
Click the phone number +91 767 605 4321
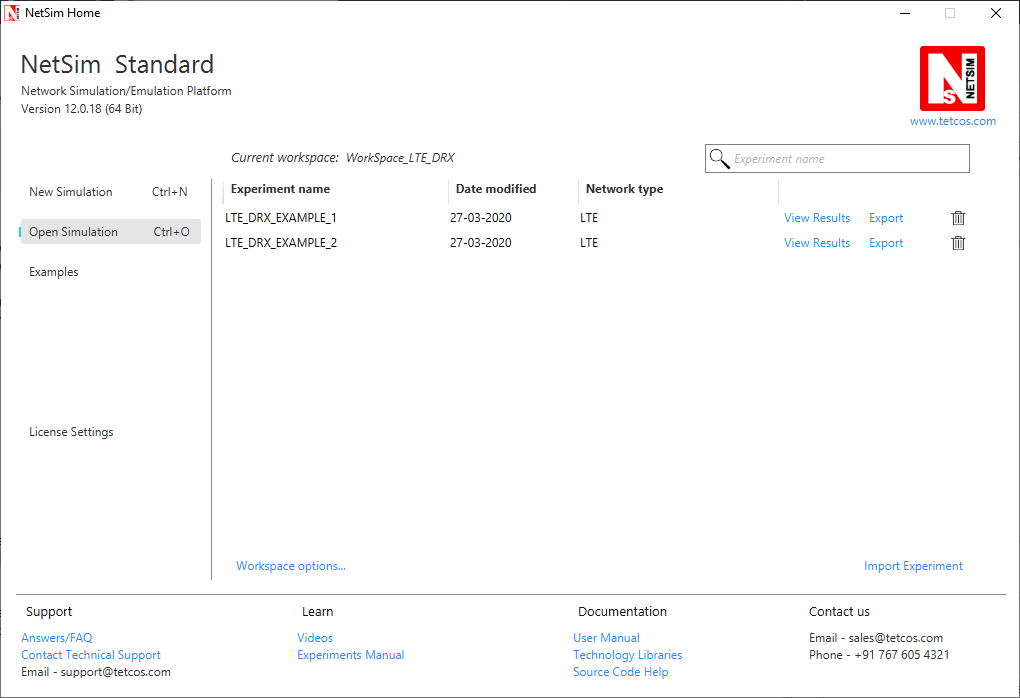[x=902, y=655]
